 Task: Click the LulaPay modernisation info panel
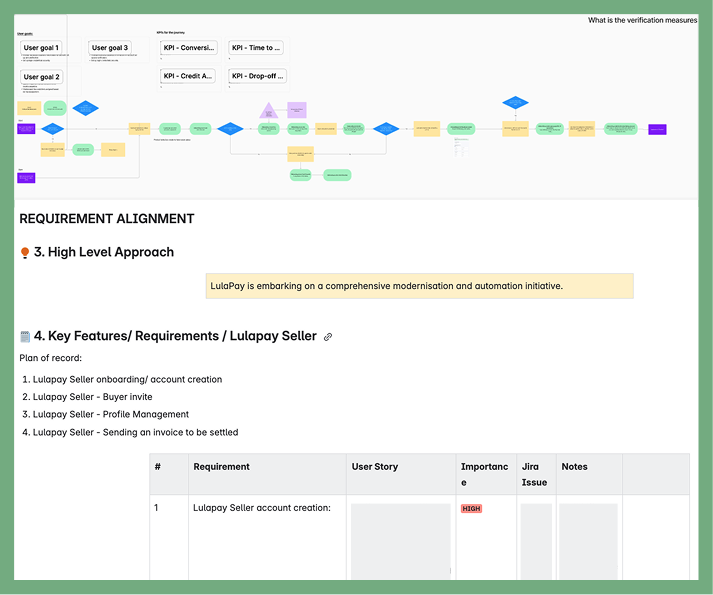pyautogui.click(x=419, y=286)
